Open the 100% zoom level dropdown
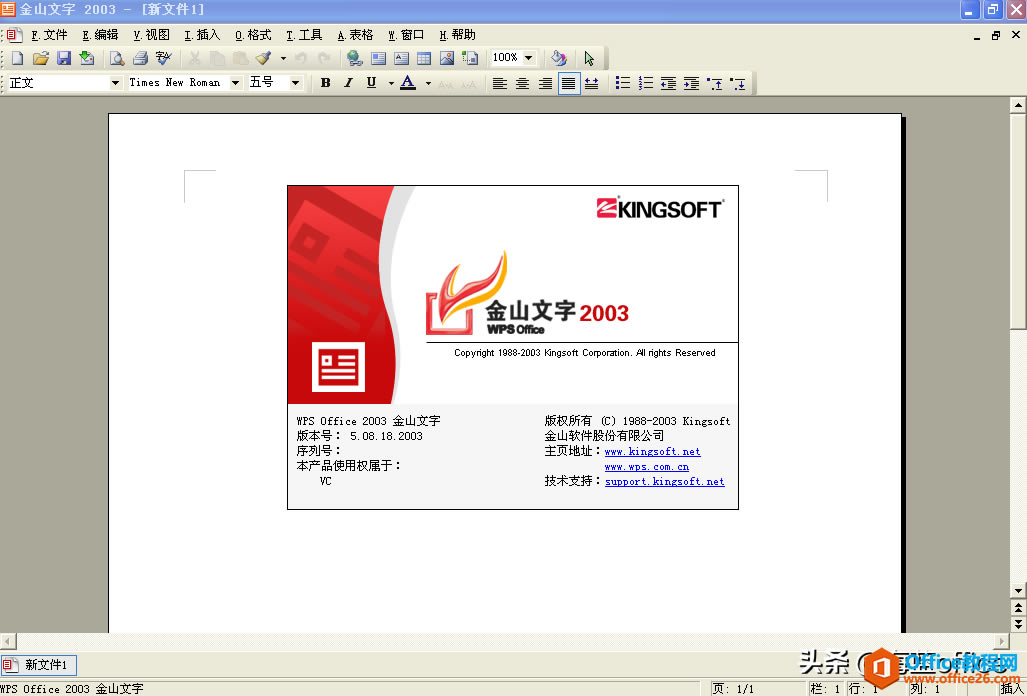This screenshot has height=696, width=1027. pyautogui.click(x=529, y=58)
